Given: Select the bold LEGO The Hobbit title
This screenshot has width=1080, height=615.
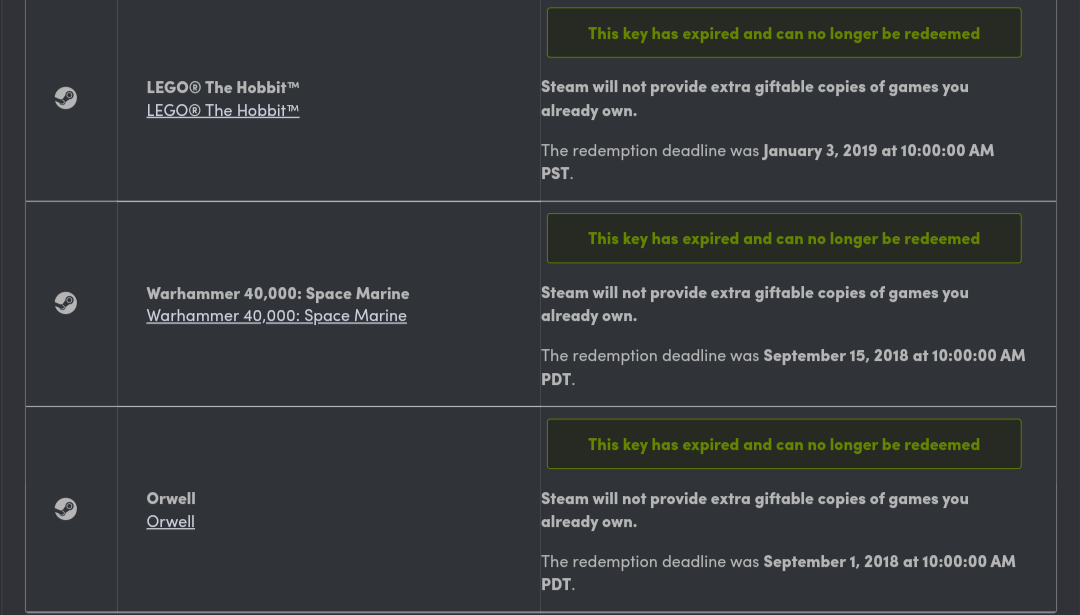Looking at the screenshot, I should (x=222, y=87).
